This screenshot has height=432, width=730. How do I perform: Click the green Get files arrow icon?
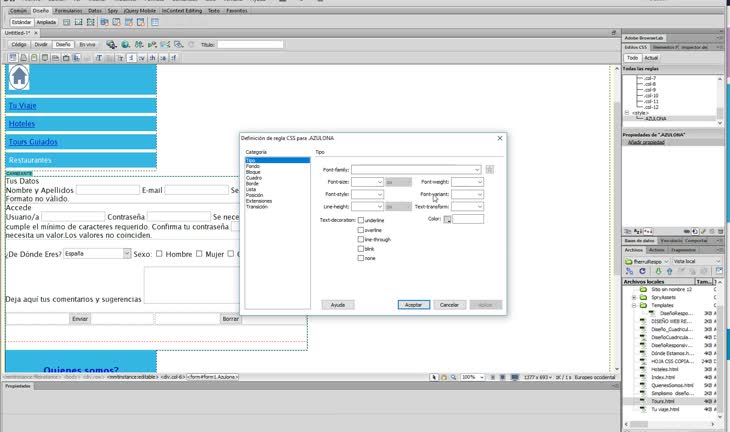tap(658, 271)
